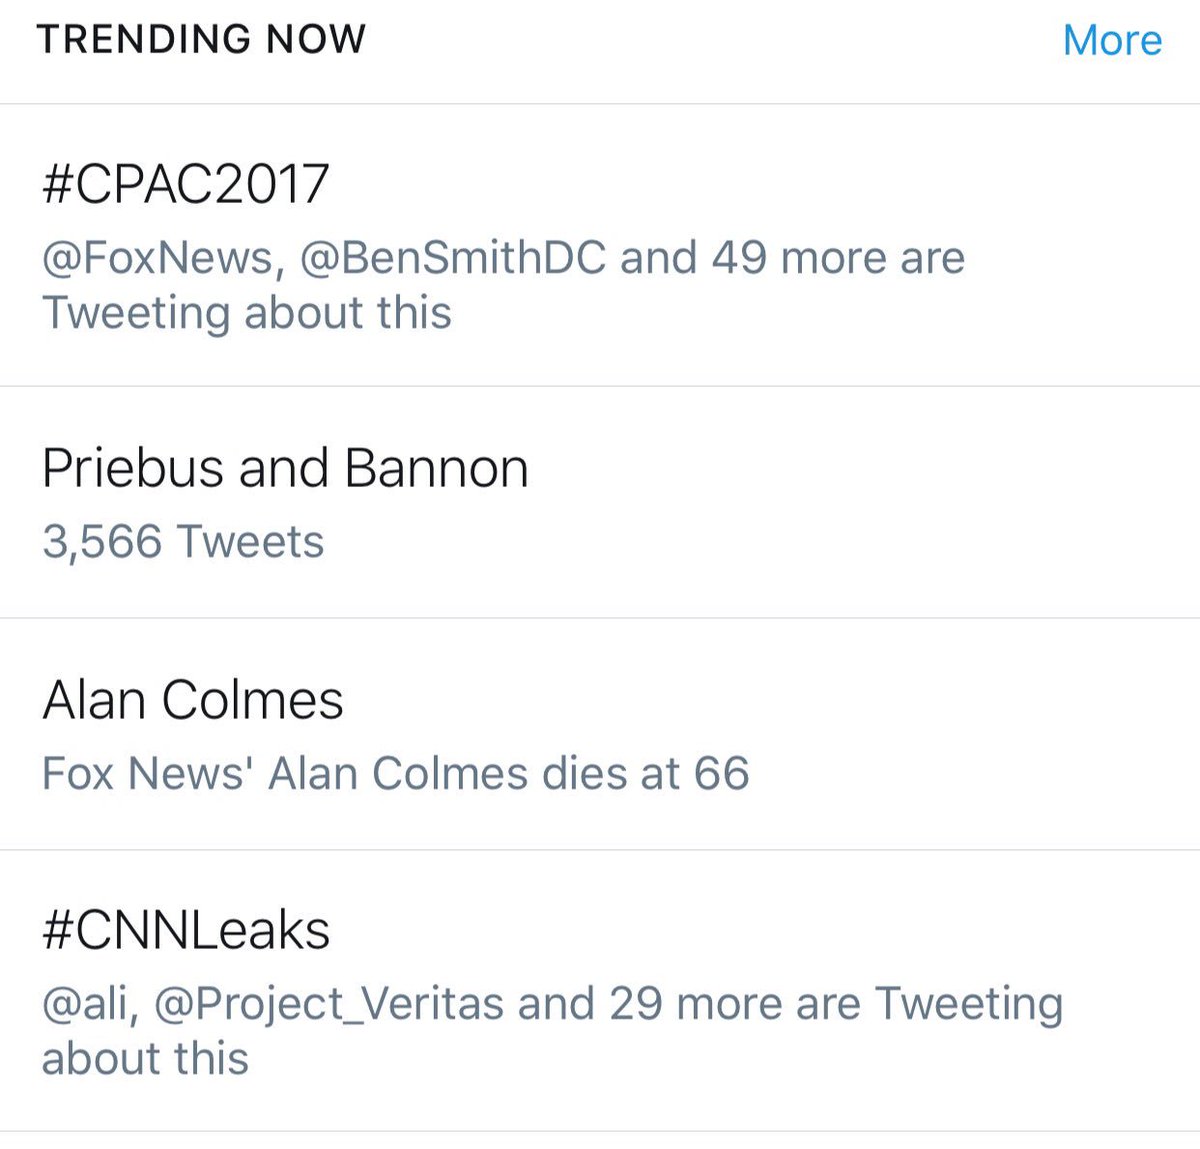Image resolution: width=1200 pixels, height=1149 pixels.
Task: Click the number 66 in Colmes description
Action: click(721, 774)
